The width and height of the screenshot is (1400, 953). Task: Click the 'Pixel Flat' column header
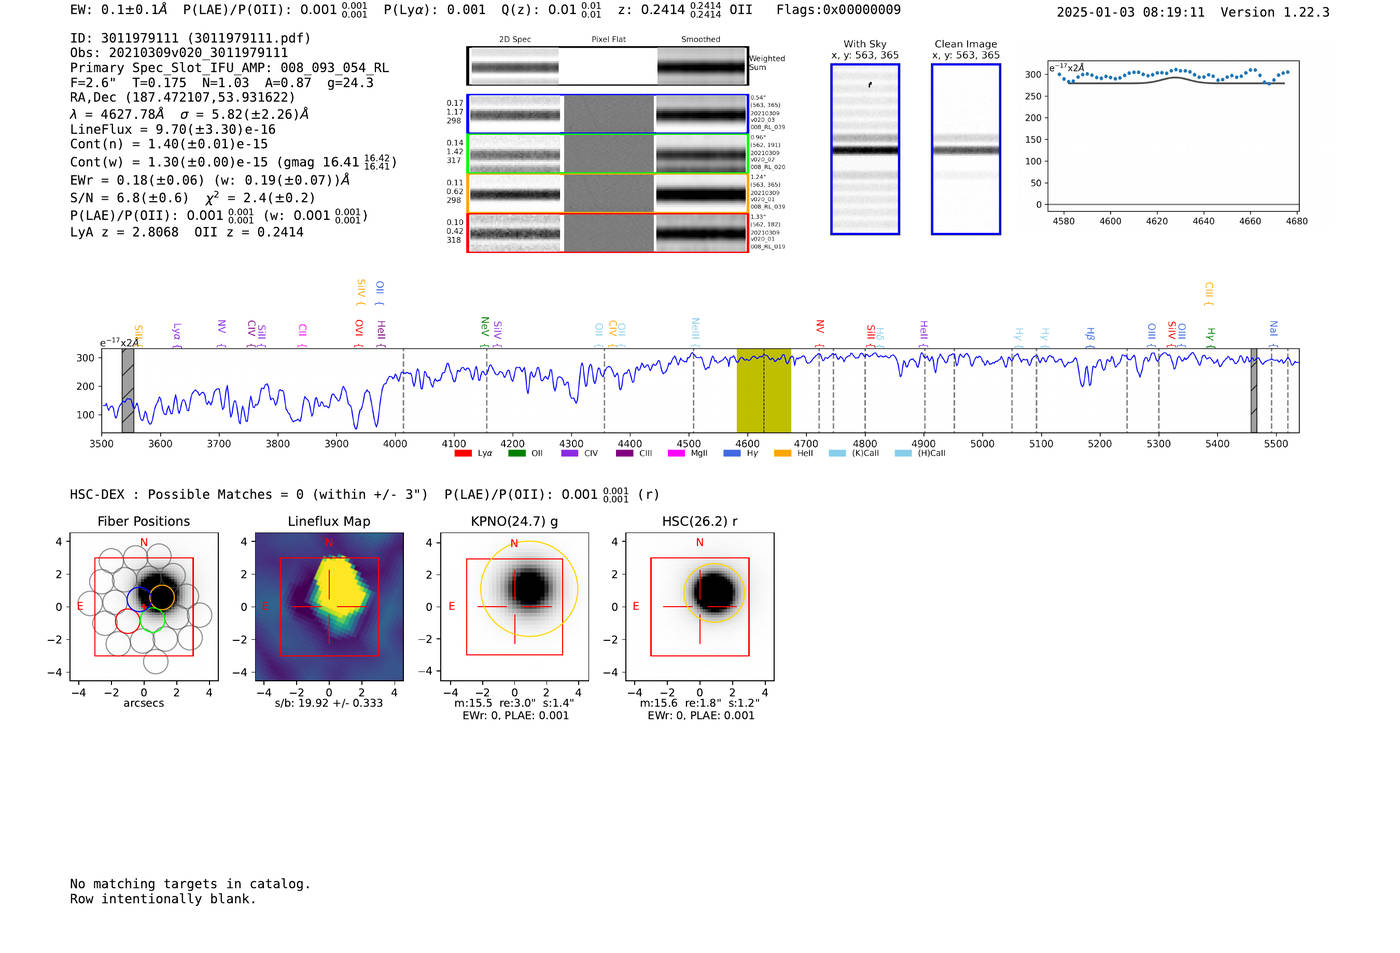(608, 40)
